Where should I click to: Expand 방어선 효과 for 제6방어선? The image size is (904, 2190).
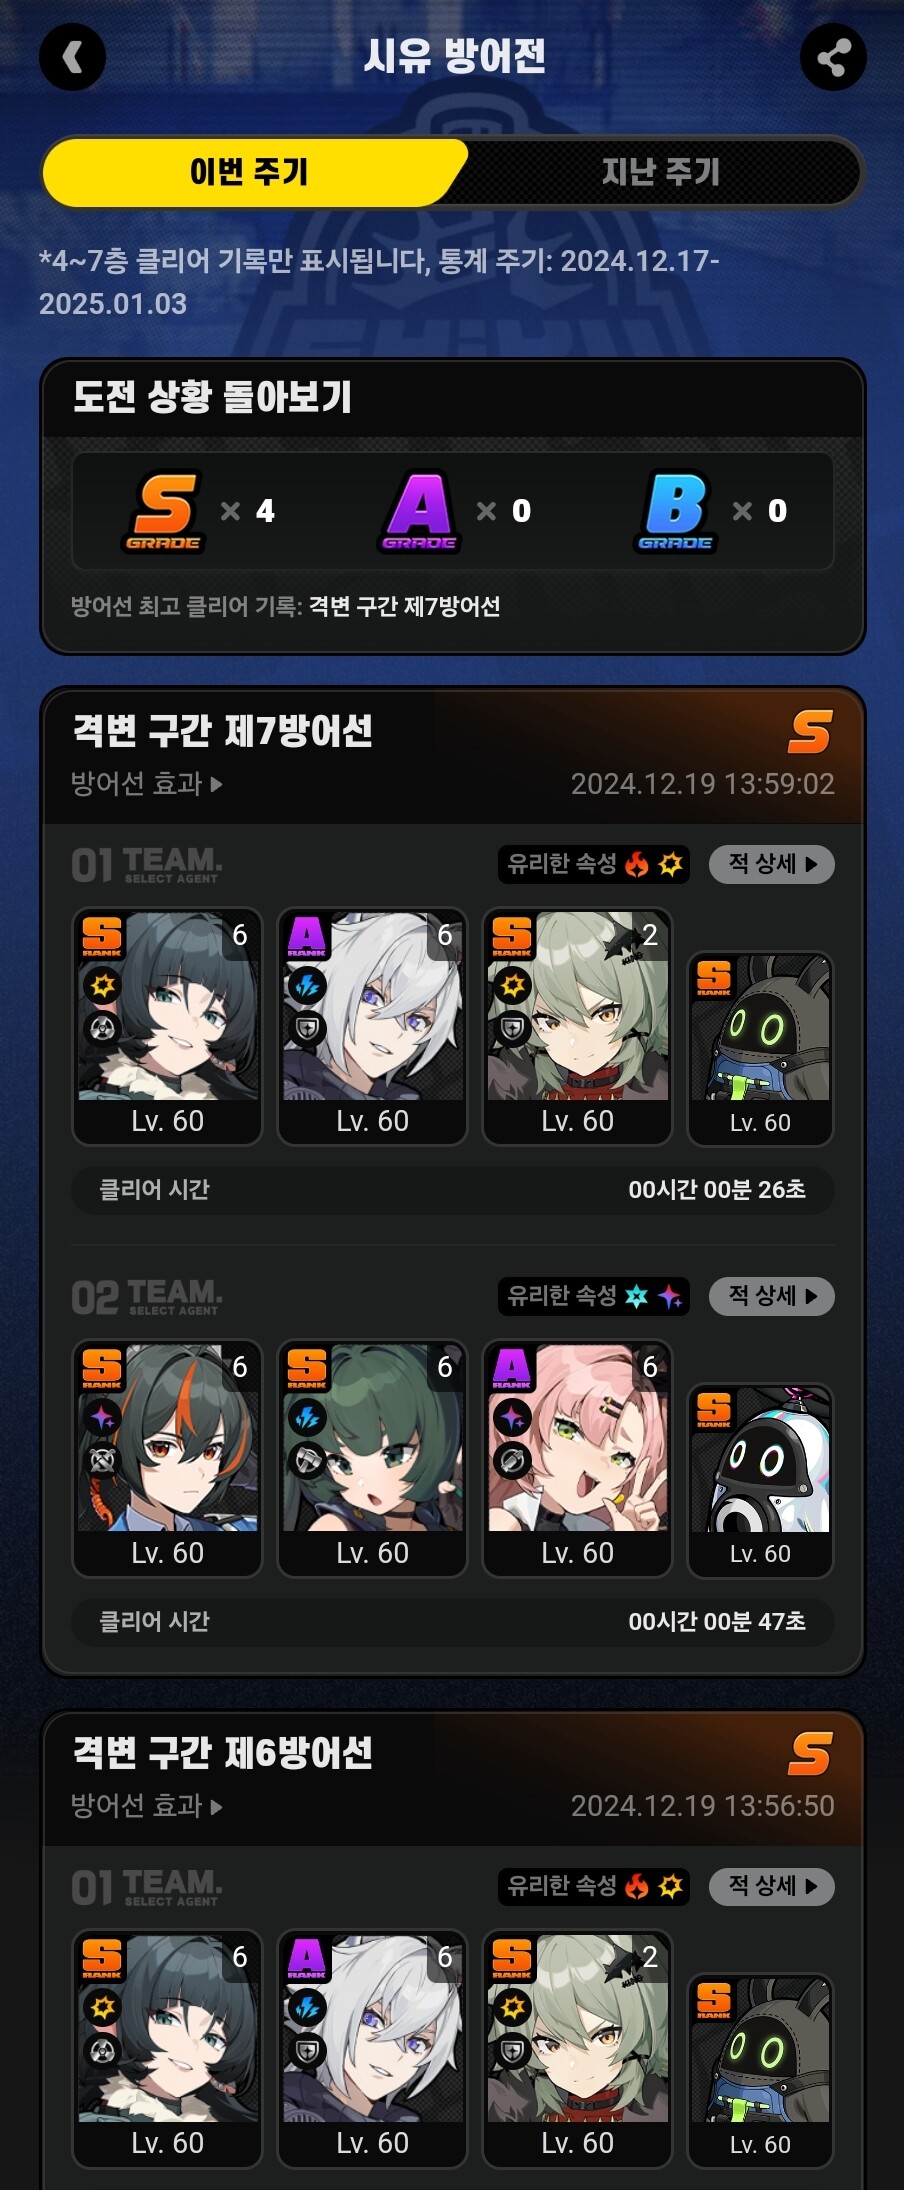click(x=147, y=1806)
